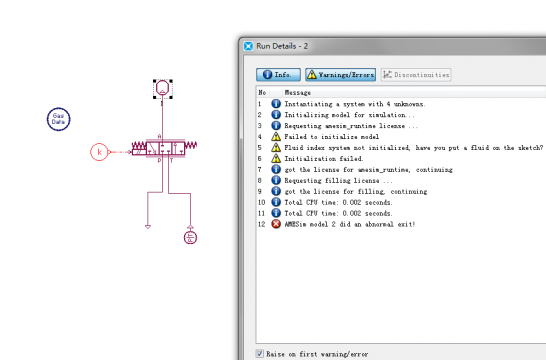
Task: Click the warning triangle icon in row 5
Action: coord(276,148)
